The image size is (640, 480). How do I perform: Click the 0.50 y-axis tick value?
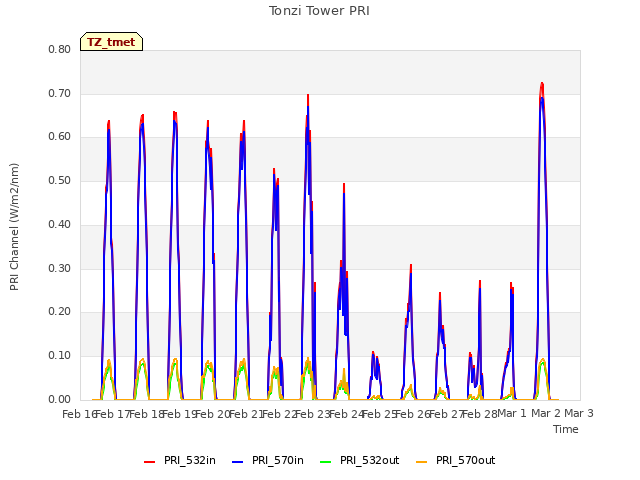click(60, 180)
